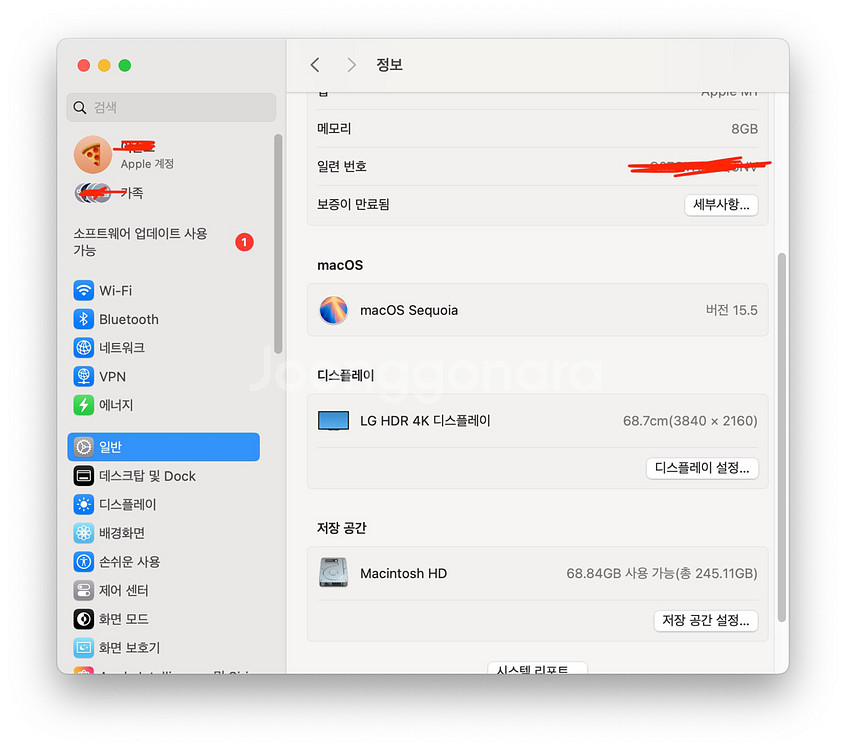
Task: Open the Wi-Fi settings icon
Action: tap(83, 290)
